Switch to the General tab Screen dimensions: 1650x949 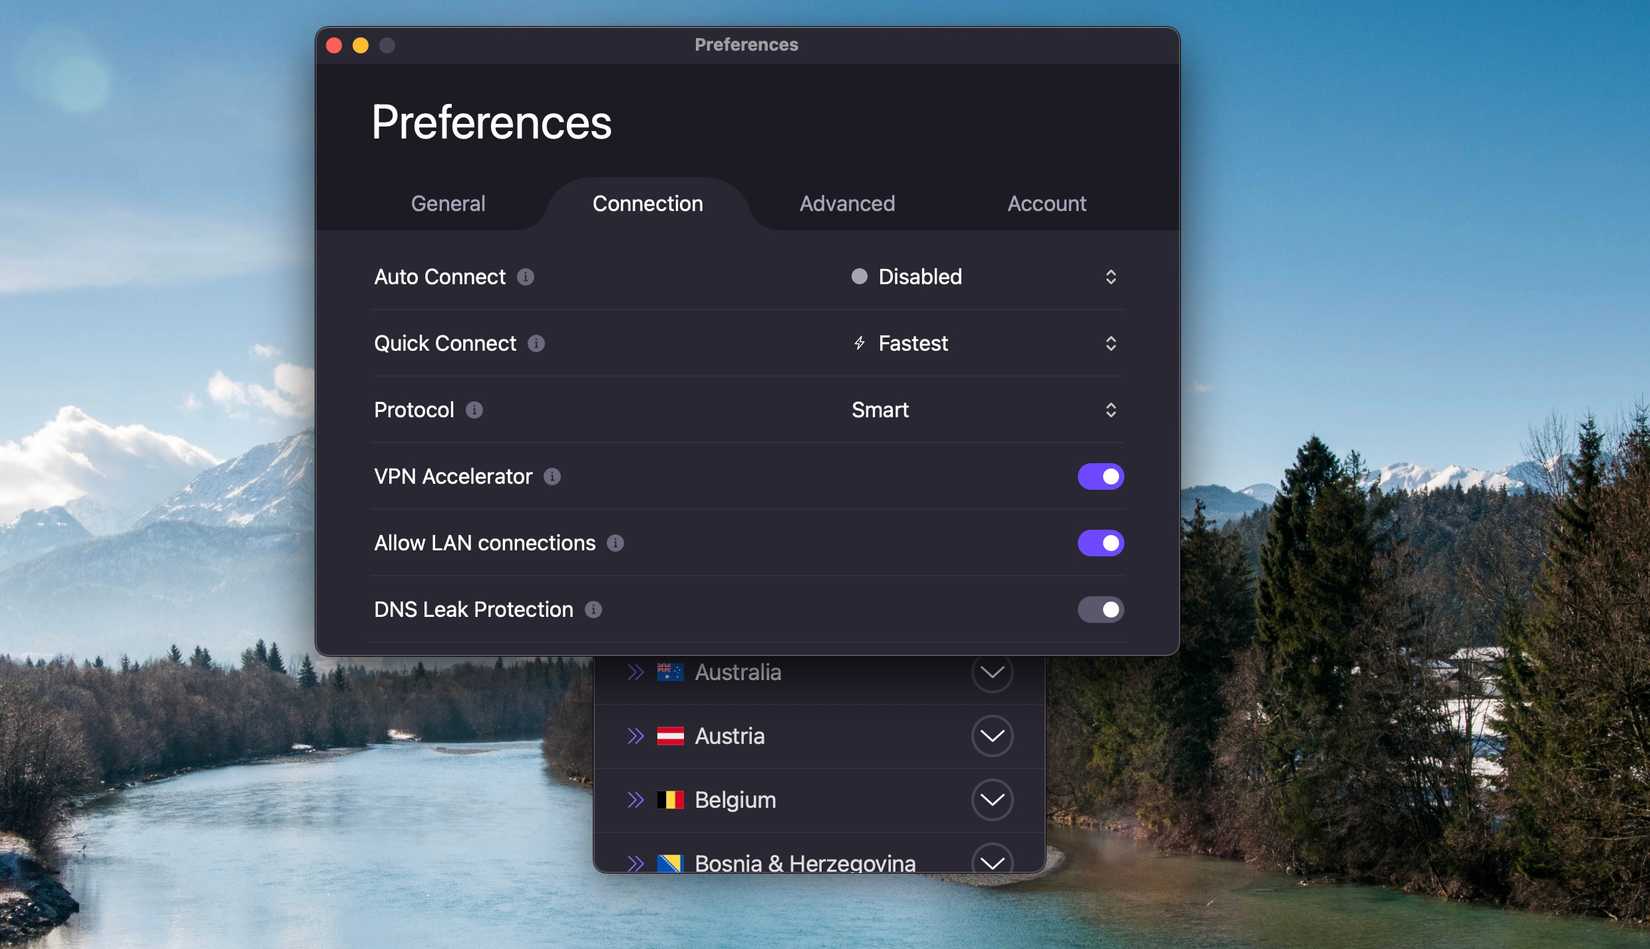tap(448, 204)
